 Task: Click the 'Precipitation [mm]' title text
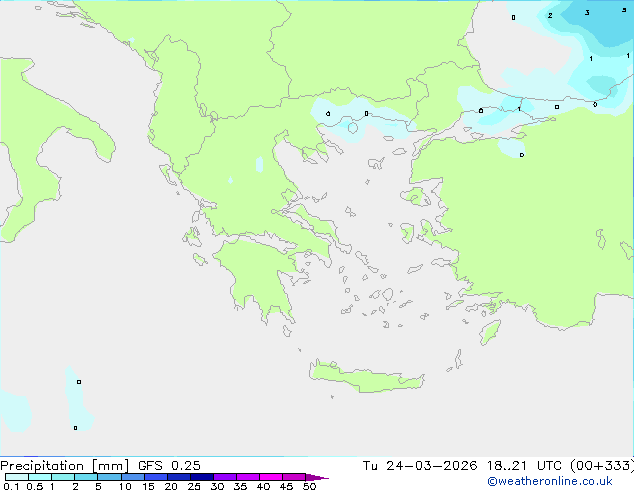tap(65, 466)
